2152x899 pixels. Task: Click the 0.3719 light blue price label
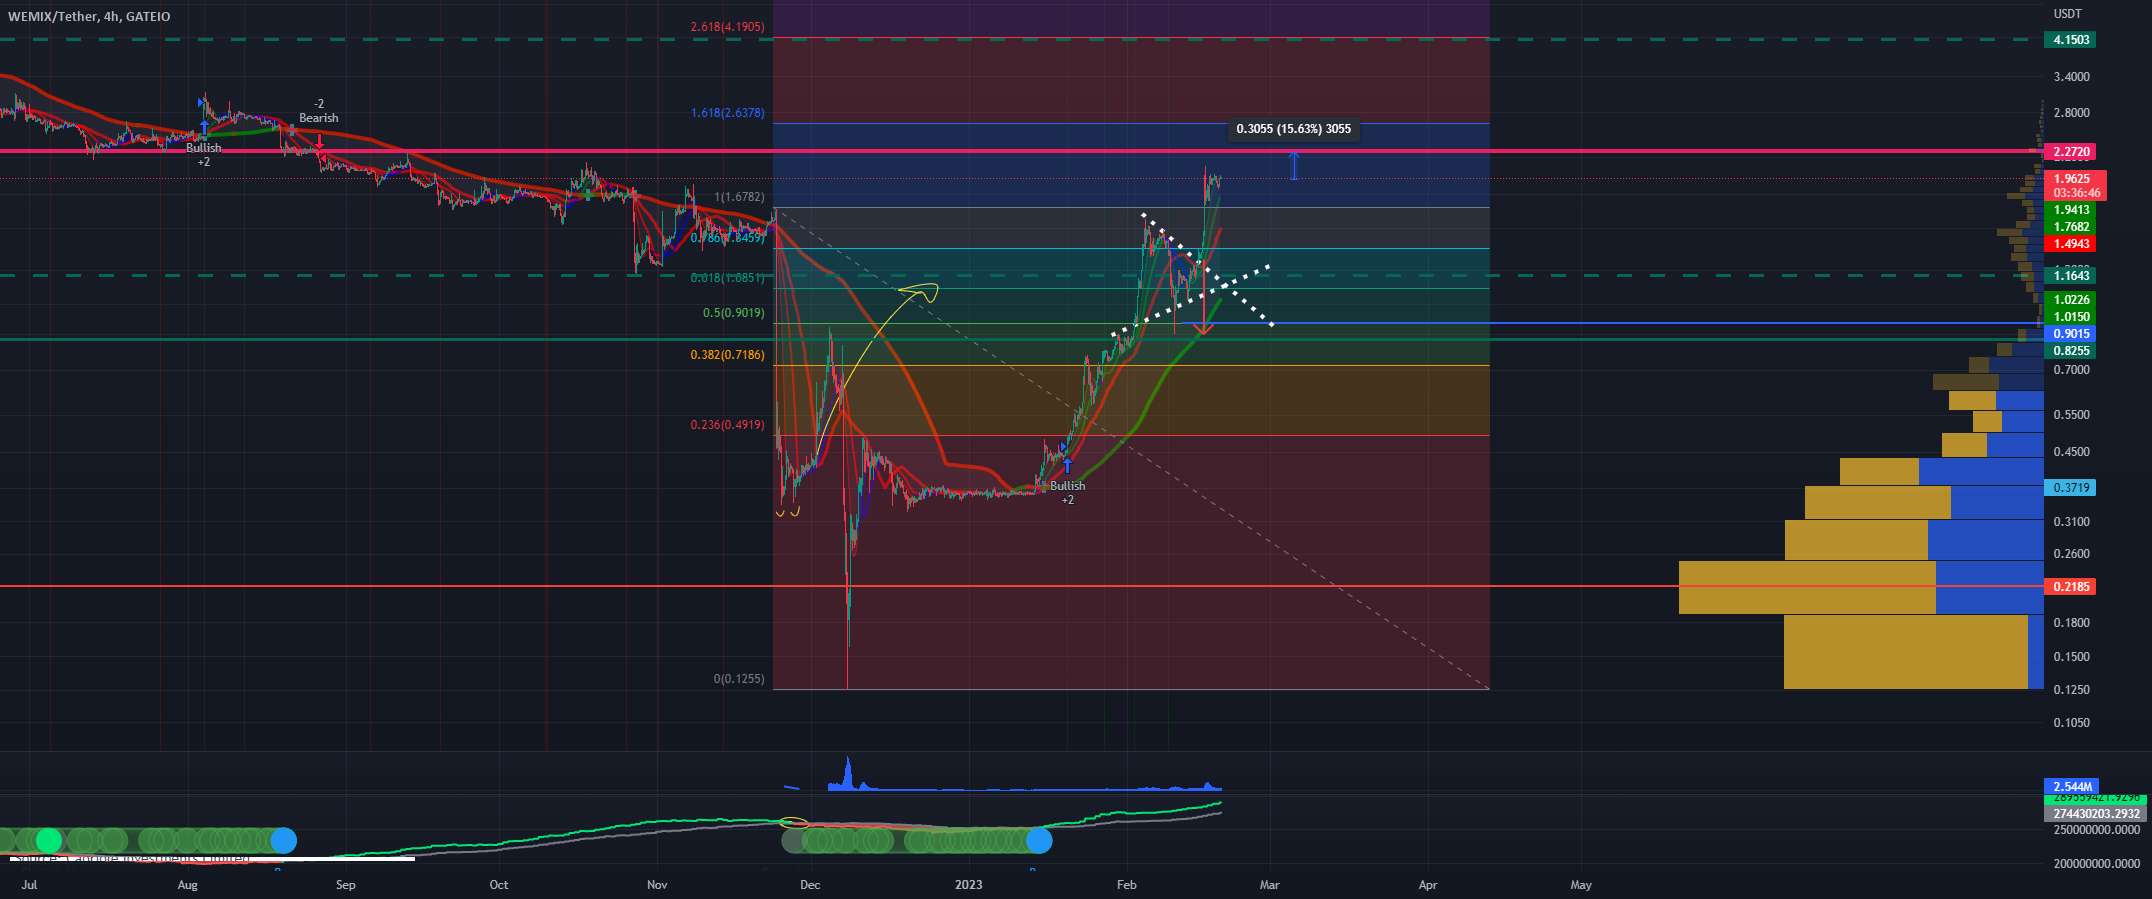[2070, 488]
